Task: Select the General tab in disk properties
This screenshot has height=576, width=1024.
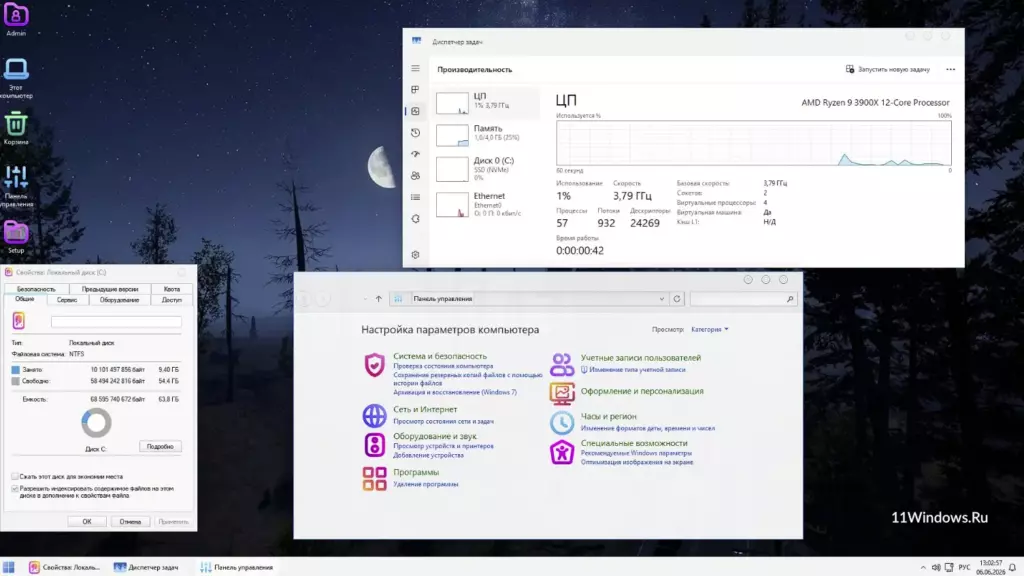Action: tap(25, 299)
